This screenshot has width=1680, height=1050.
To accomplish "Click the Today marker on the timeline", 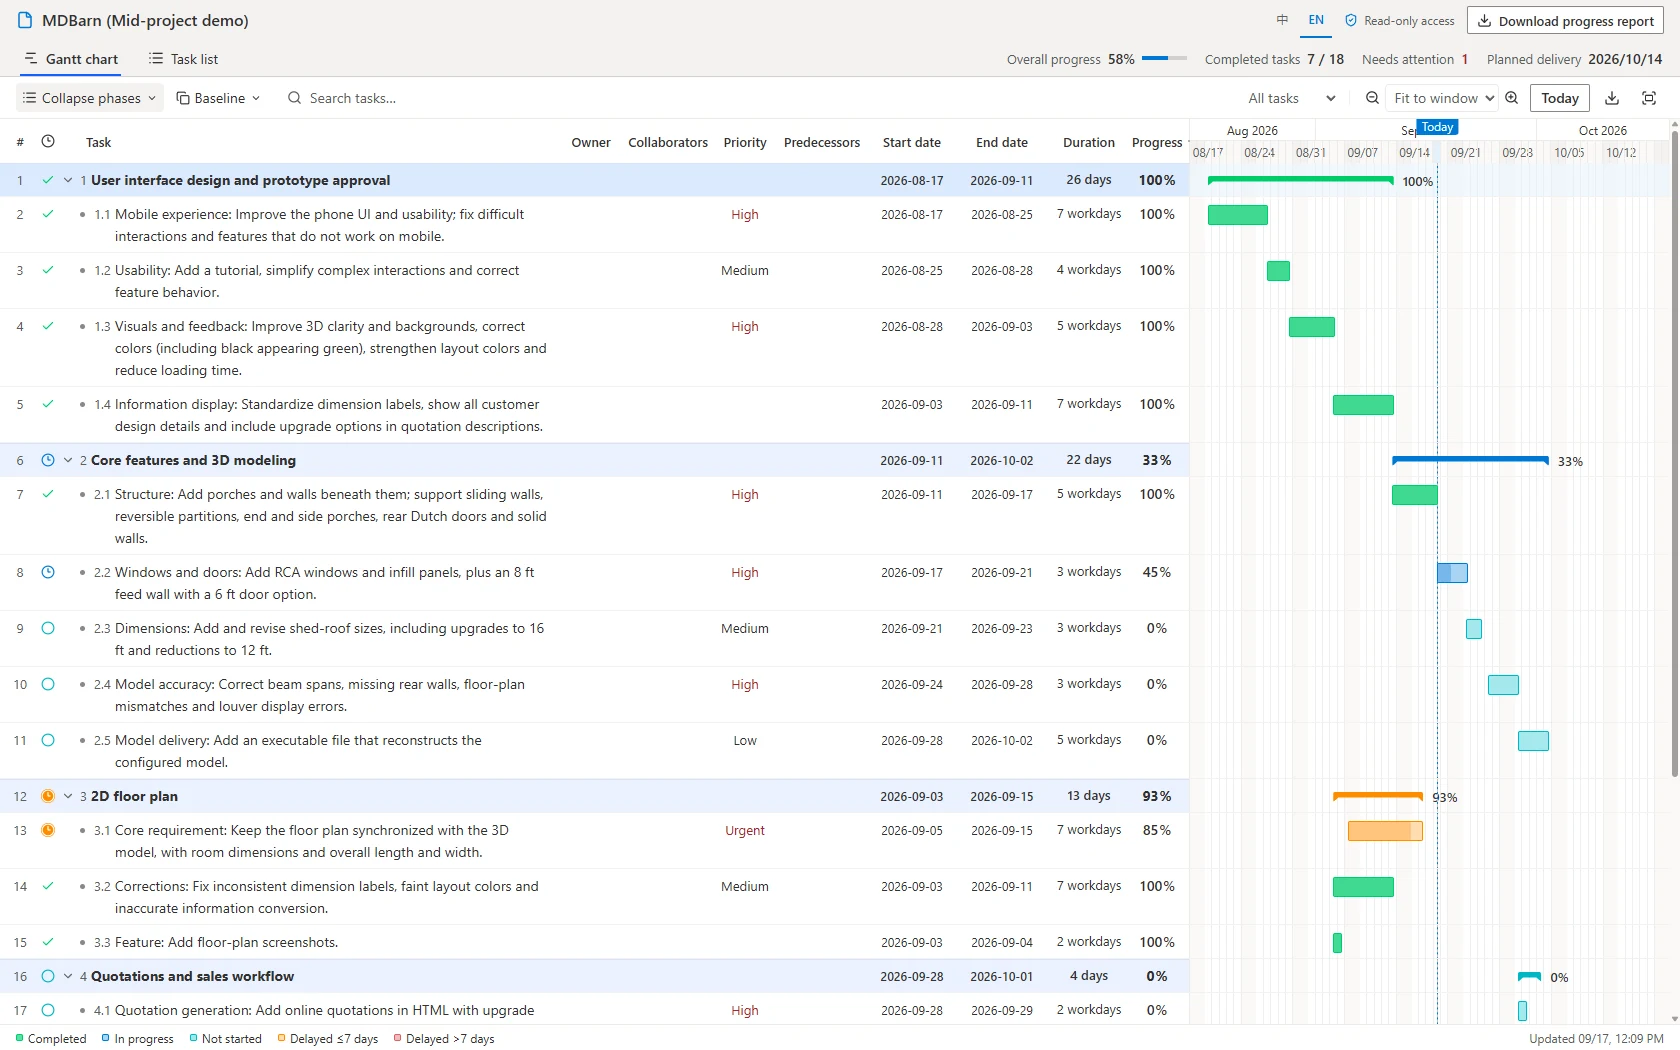I will pyautogui.click(x=1437, y=127).
